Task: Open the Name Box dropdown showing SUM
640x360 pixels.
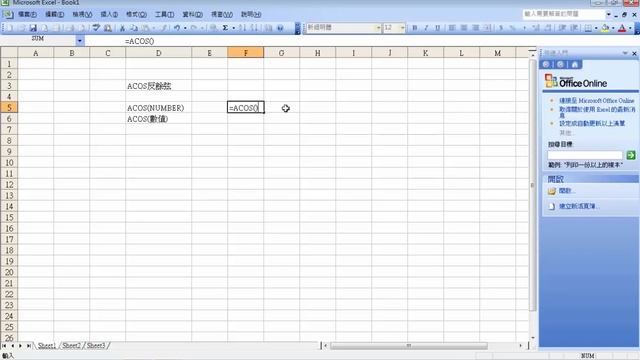Action: (x=80, y=40)
